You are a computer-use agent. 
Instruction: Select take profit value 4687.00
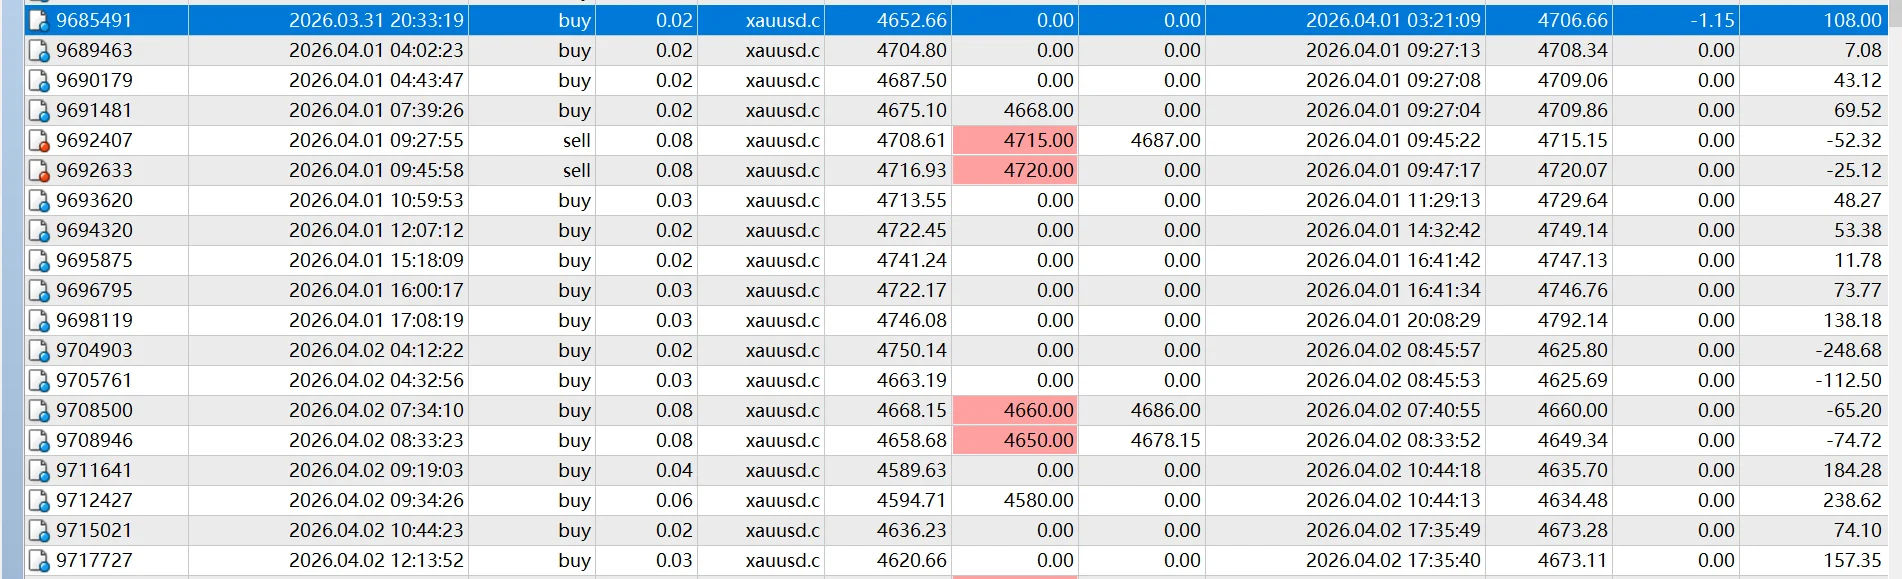(x=1166, y=140)
